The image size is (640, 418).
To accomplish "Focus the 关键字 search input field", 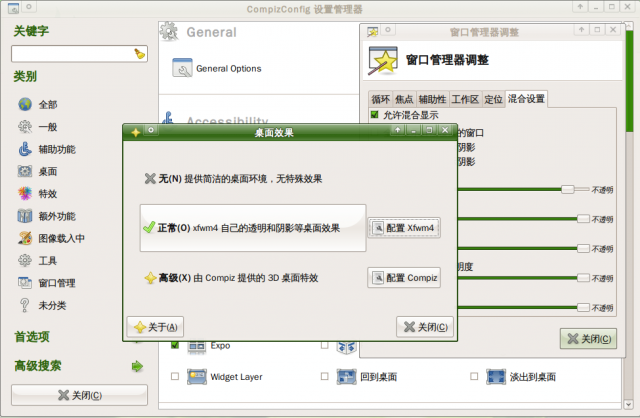I will [79, 53].
